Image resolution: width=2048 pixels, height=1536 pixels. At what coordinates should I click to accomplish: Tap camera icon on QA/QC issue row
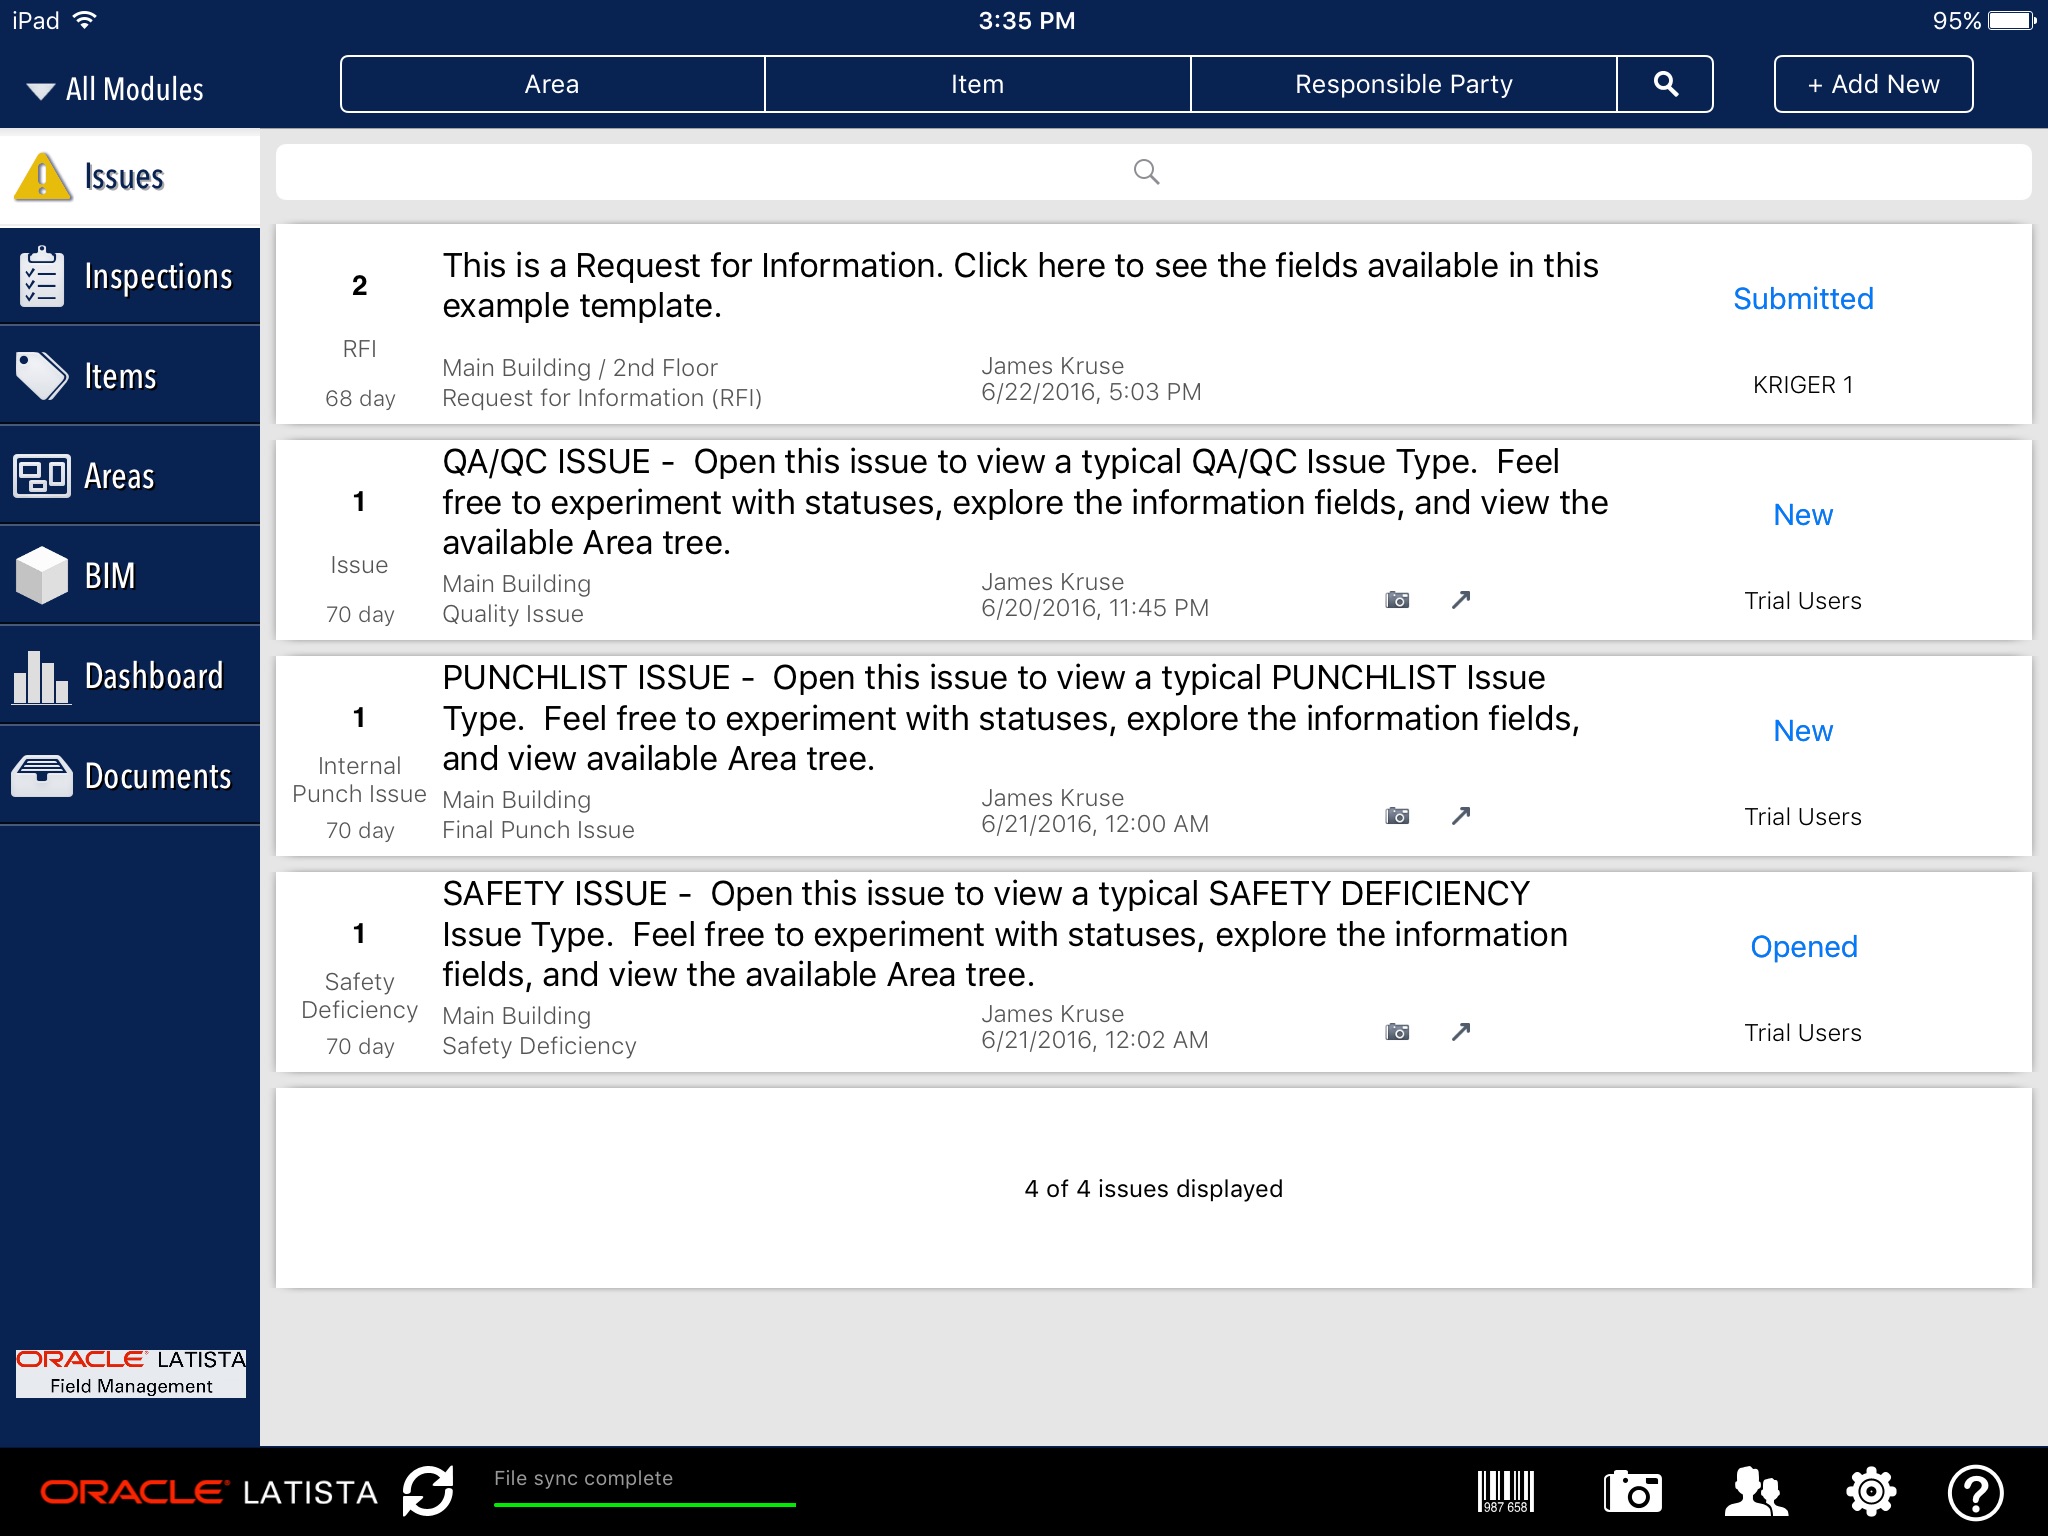click(x=1397, y=600)
